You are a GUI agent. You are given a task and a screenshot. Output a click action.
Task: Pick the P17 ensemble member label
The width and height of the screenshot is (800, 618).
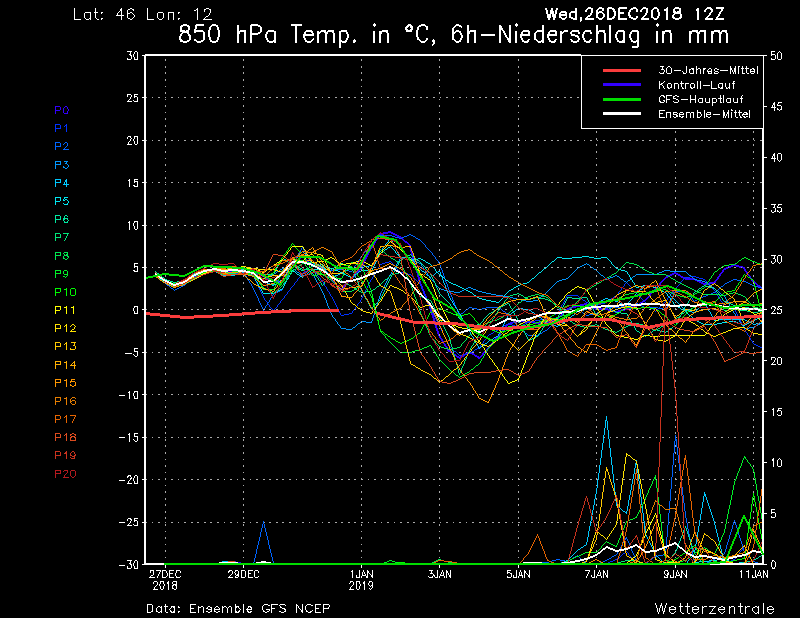pyautogui.click(x=65, y=419)
